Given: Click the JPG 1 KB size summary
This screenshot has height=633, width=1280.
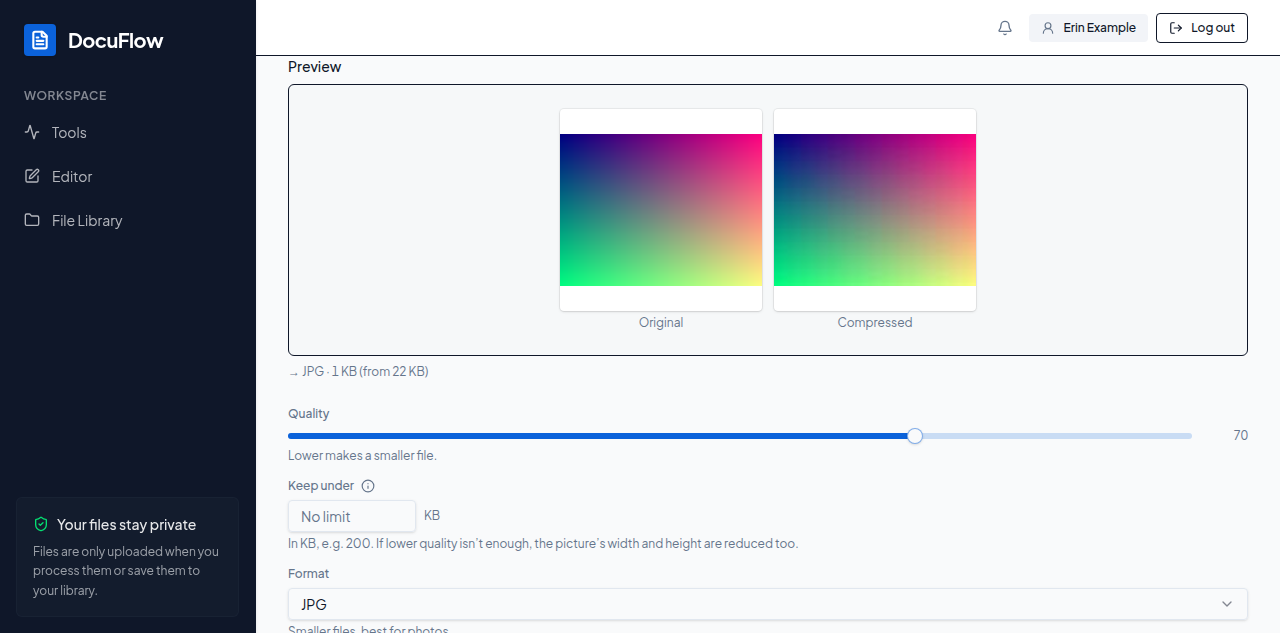Looking at the screenshot, I should [358, 371].
